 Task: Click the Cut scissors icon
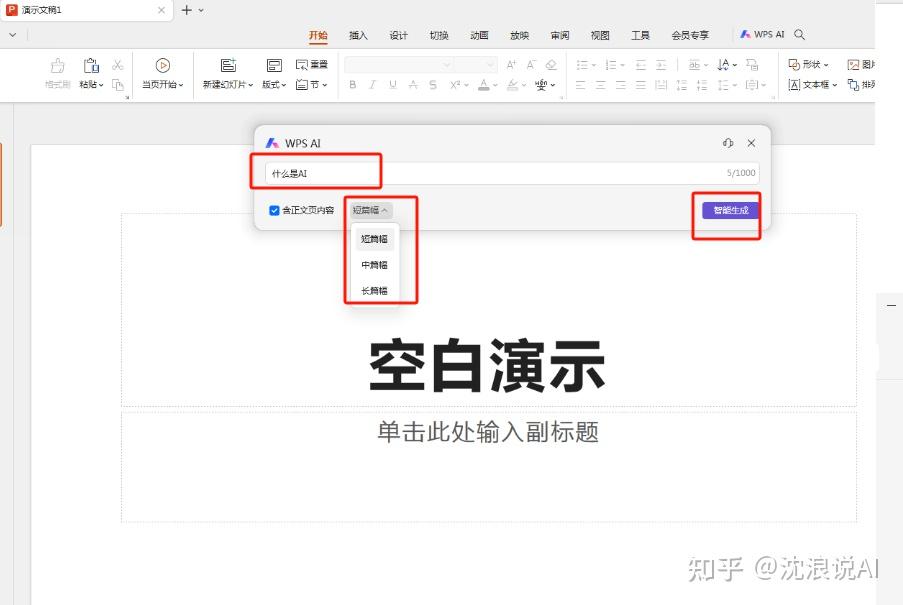(x=118, y=65)
